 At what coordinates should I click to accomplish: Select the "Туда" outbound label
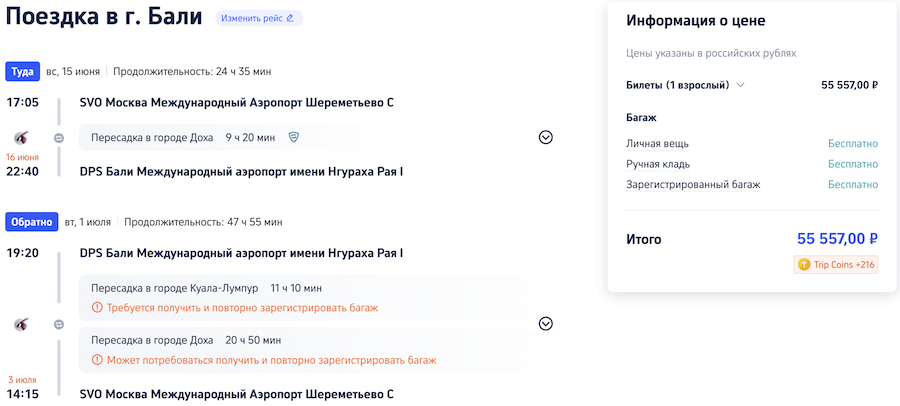[x=22, y=72]
